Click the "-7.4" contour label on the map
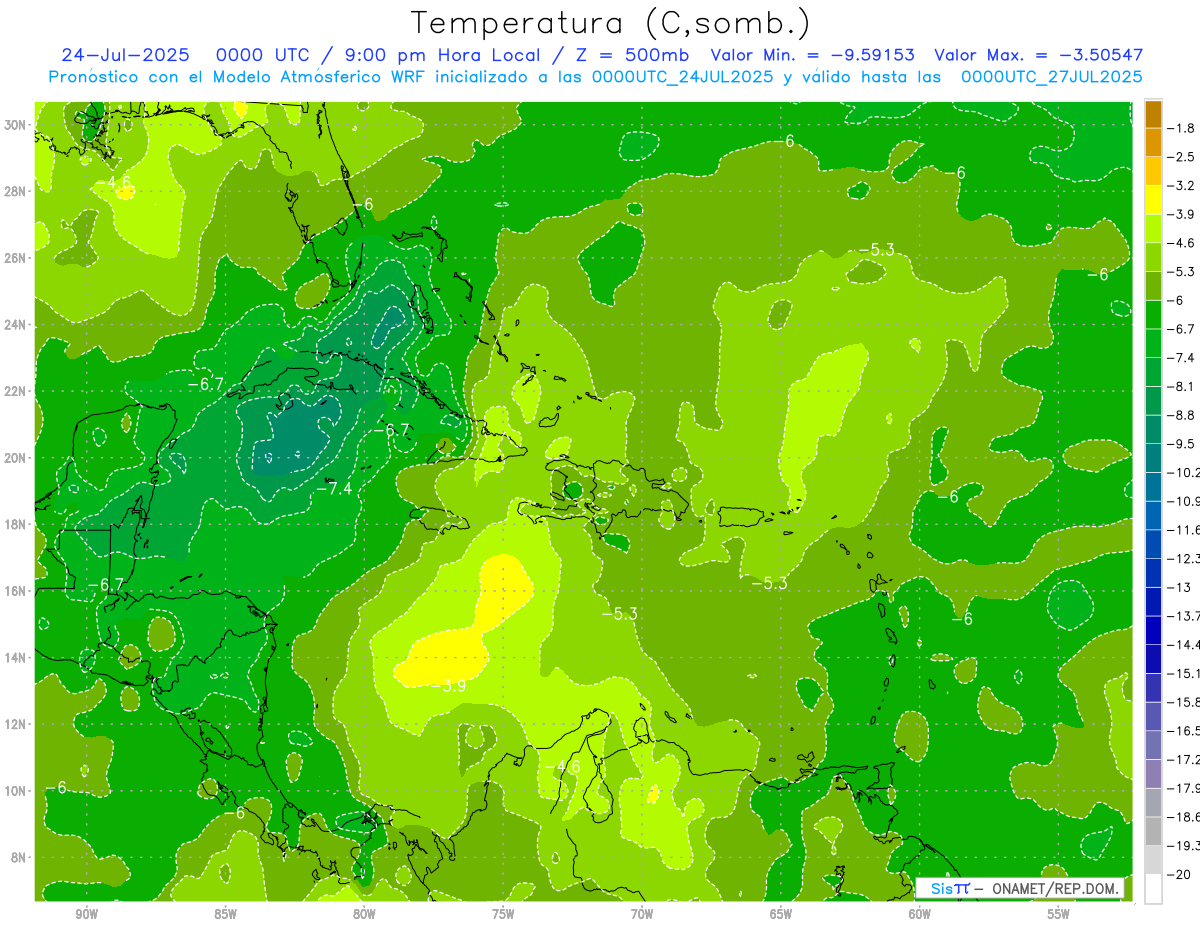The width and height of the screenshot is (1200, 927). coord(334,488)
